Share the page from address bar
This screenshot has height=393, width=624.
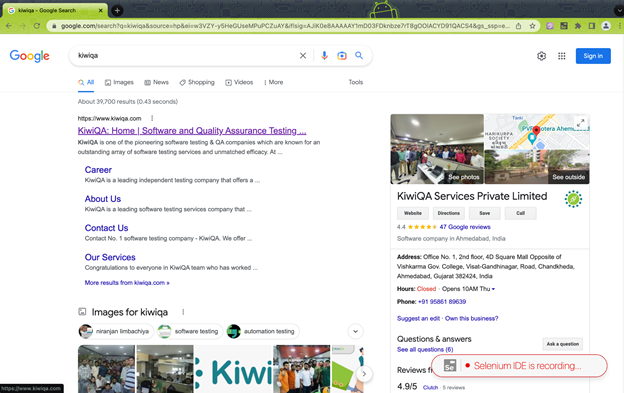(518, 26)
